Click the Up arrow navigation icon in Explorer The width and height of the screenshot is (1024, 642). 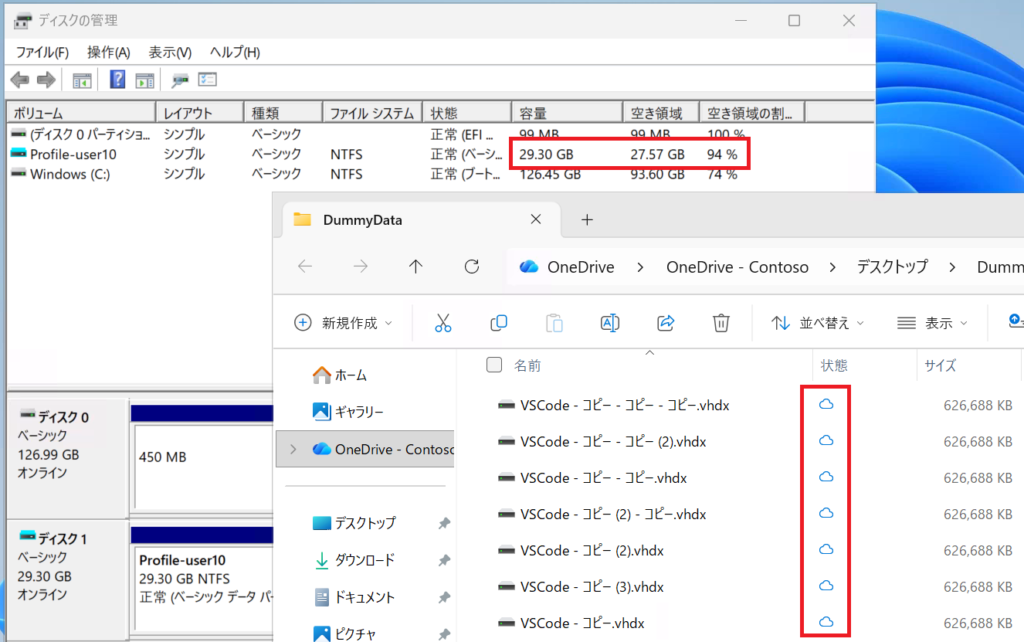(x=416, y=267)
